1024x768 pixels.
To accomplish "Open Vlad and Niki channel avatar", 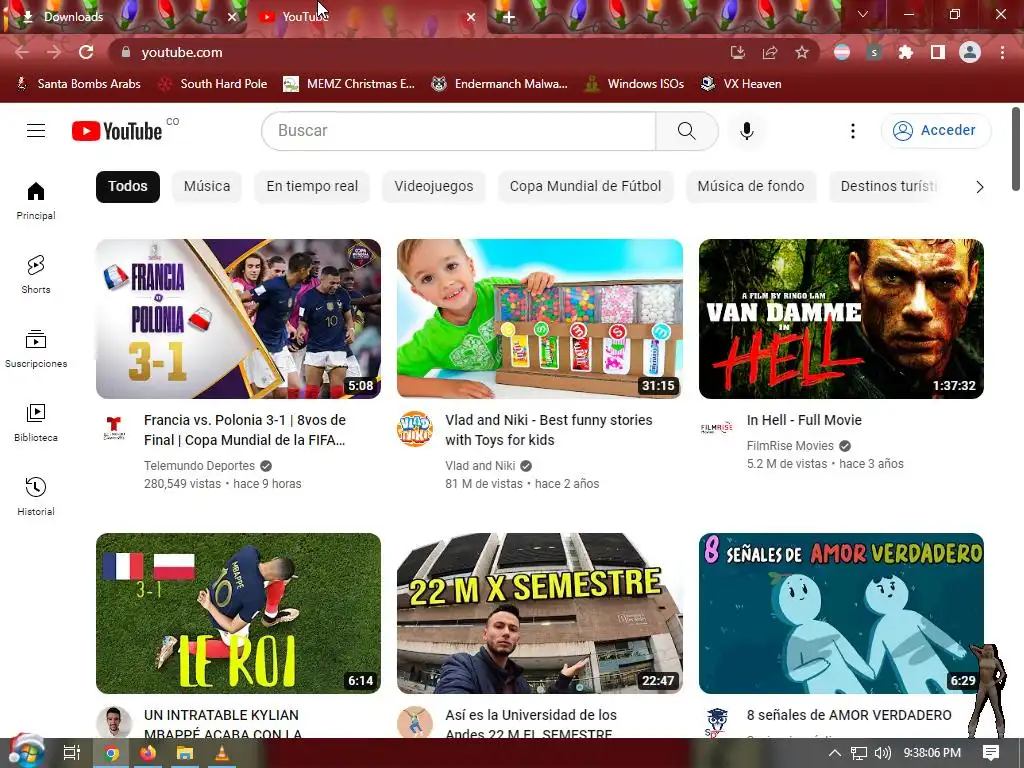I will coord(415,428).
